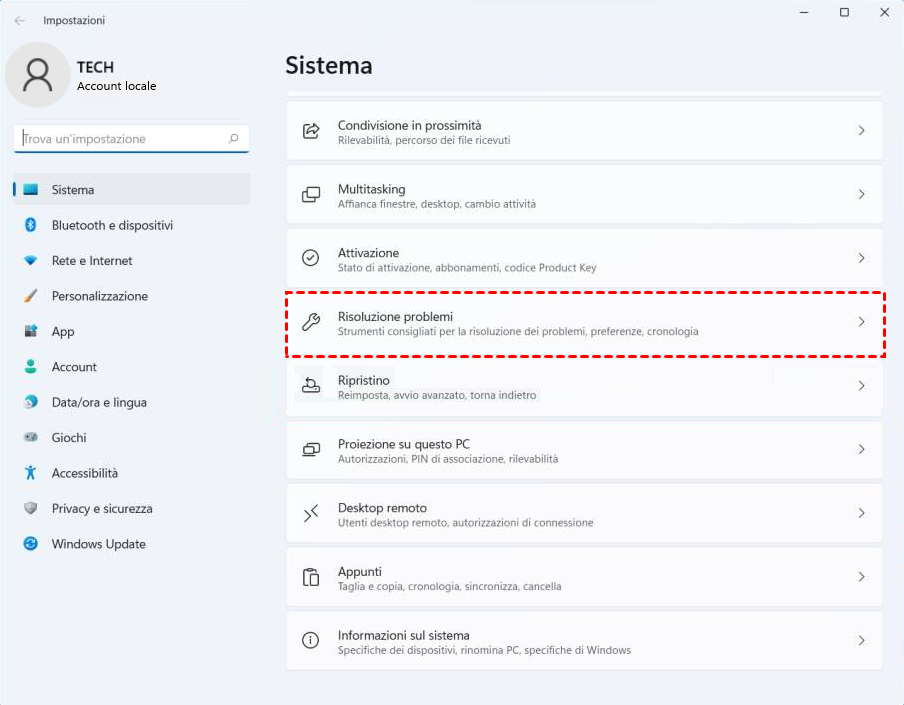904x705 pixels.
Task: Click the Personalizzazione paintbrush icon
Action: 30,296
